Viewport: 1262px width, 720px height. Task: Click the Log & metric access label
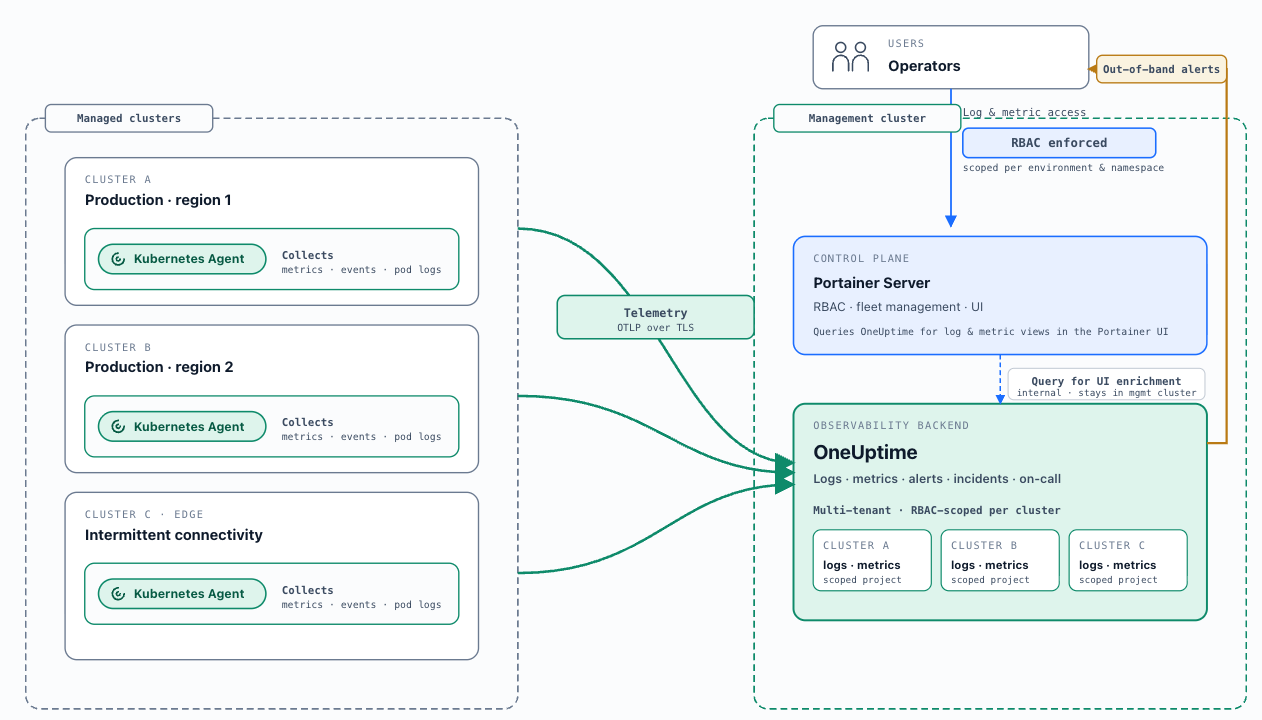click(1024, 112)
